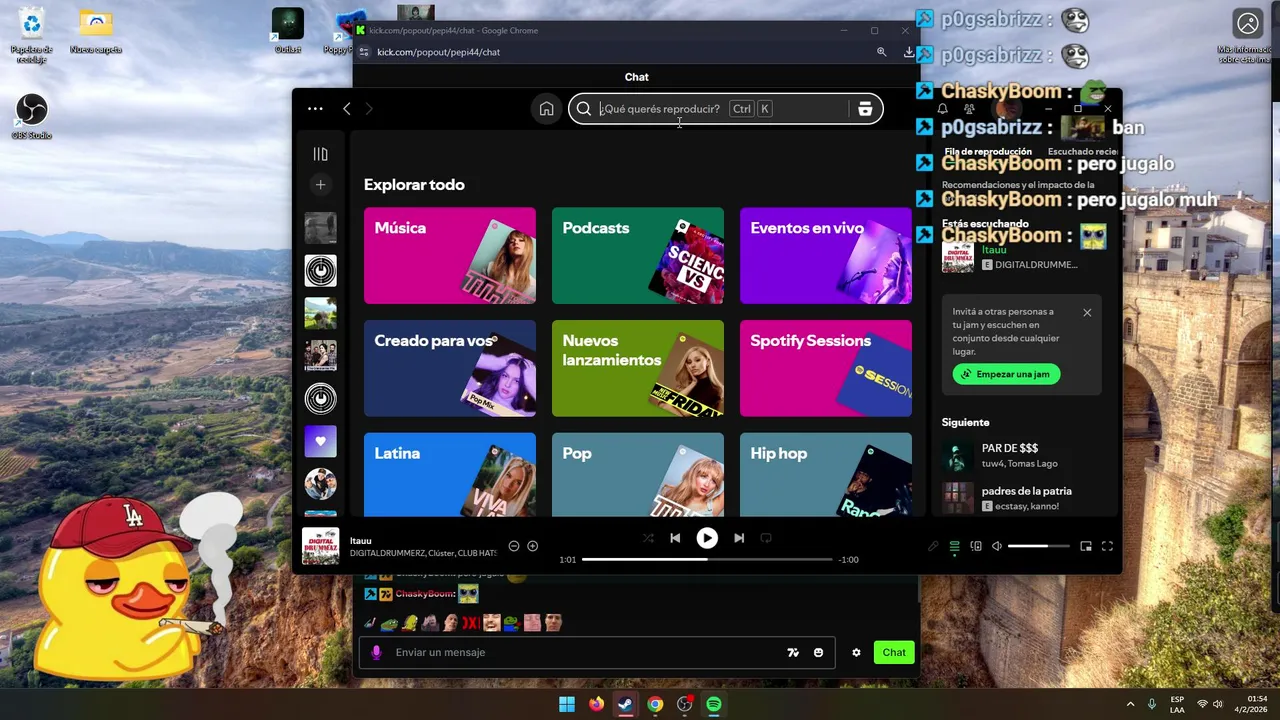Switch to Steam in the taskbar
1280x720 pixels.
click(x=626, y=704)
